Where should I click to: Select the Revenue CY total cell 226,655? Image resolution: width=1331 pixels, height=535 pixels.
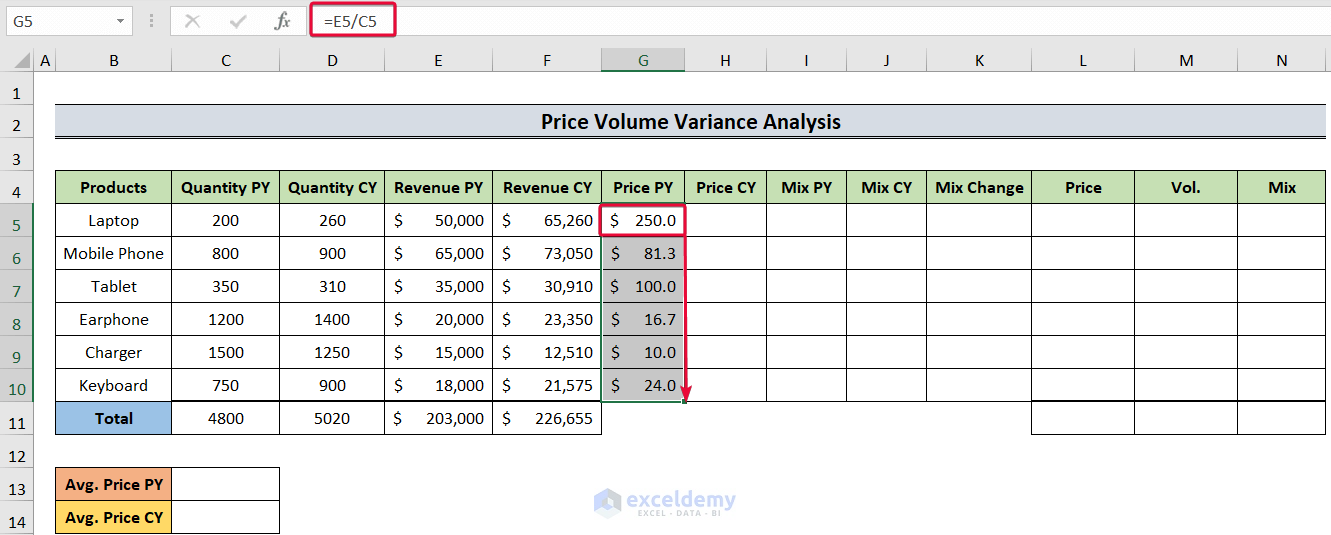[547, 419]
